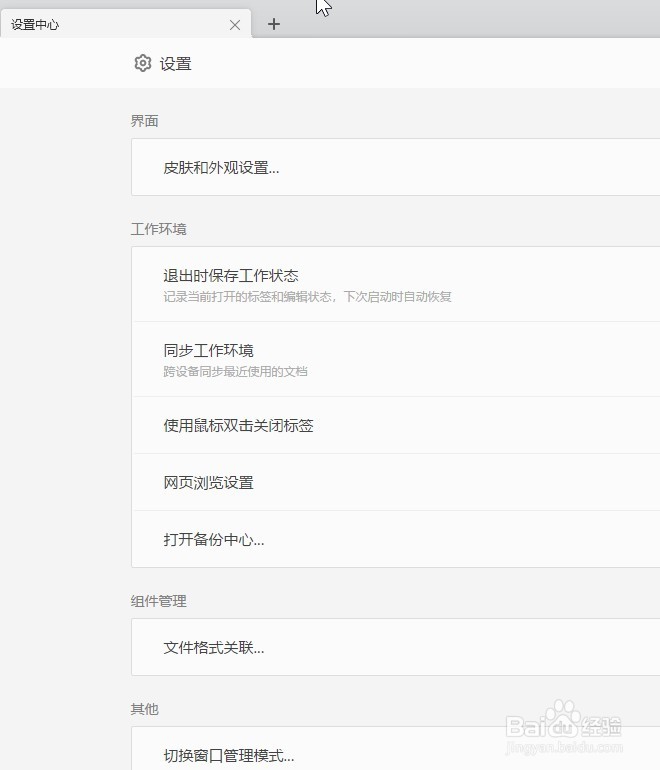
Task: Select the 设置中心 tab
Action: click(x=126, y=25)
